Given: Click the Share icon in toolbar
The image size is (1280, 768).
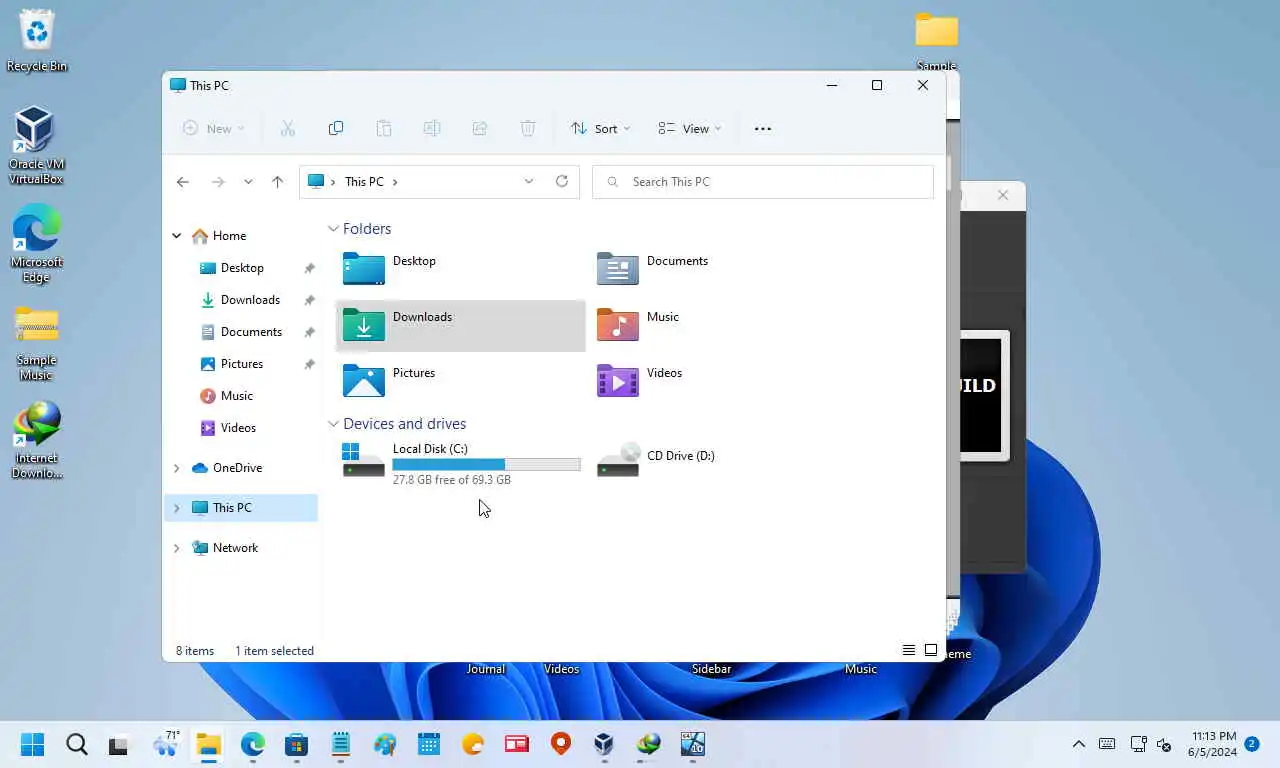Looking at the screenshot, I should click(480, 128).
